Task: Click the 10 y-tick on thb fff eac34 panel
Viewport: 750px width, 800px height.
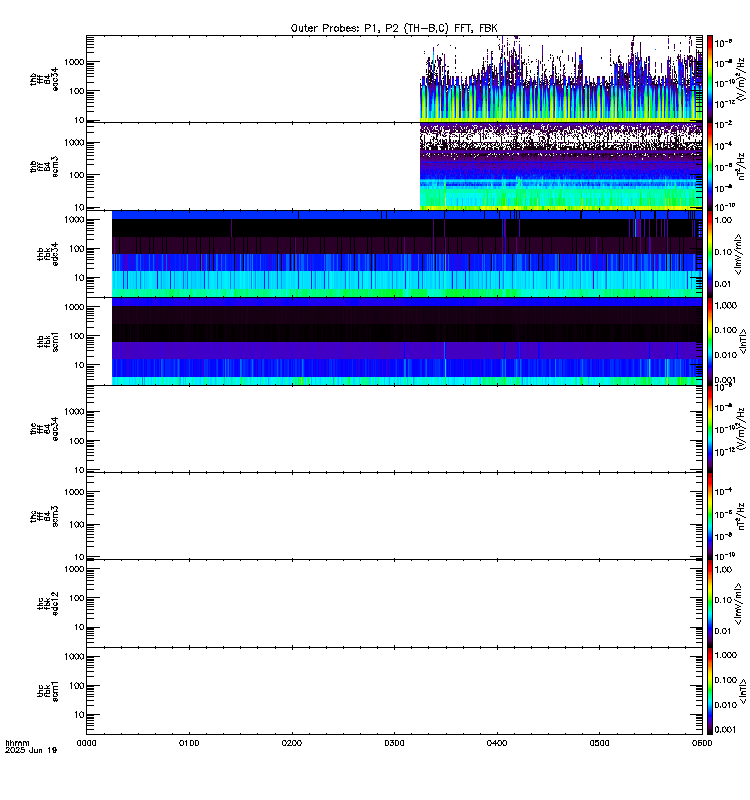Action: (79, 120)
